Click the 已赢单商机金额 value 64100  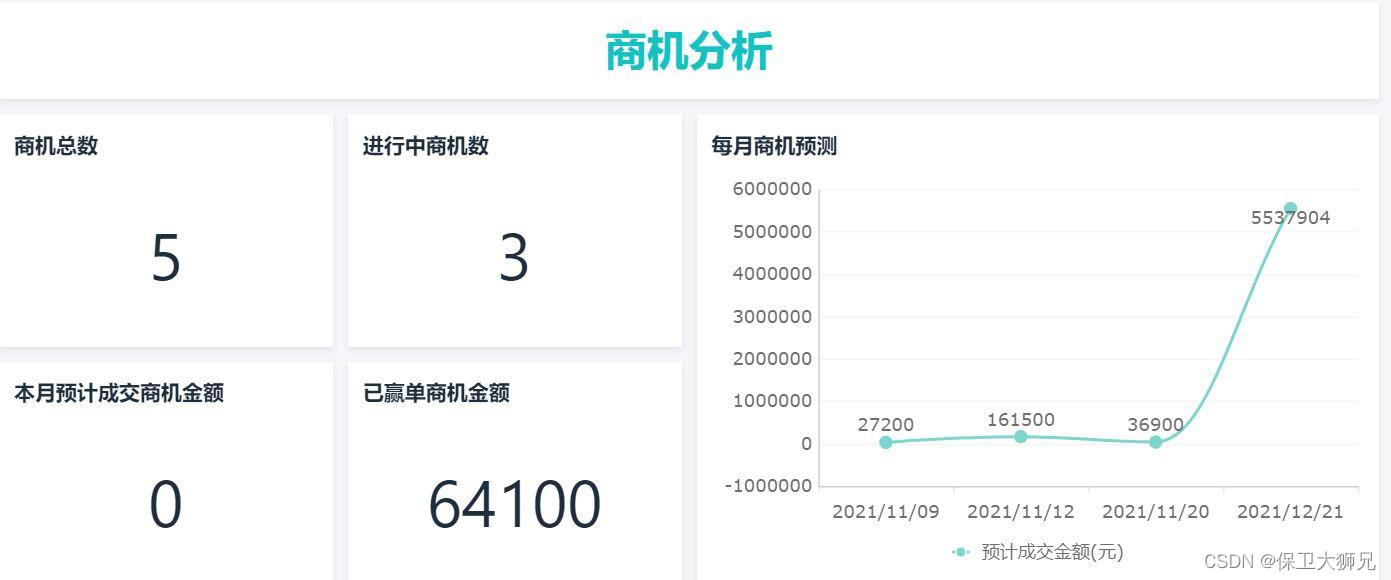coord(514,504)
